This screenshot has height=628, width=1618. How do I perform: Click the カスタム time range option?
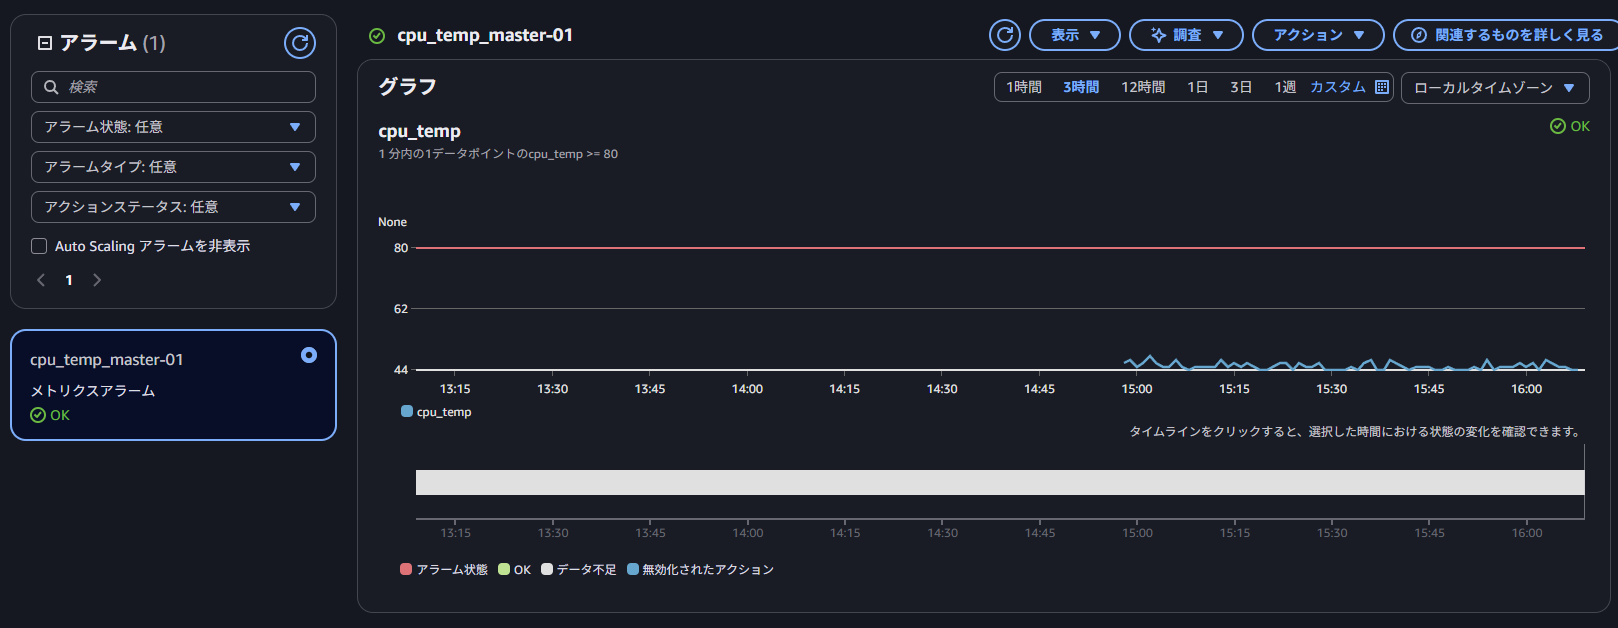pos(1338,87)
